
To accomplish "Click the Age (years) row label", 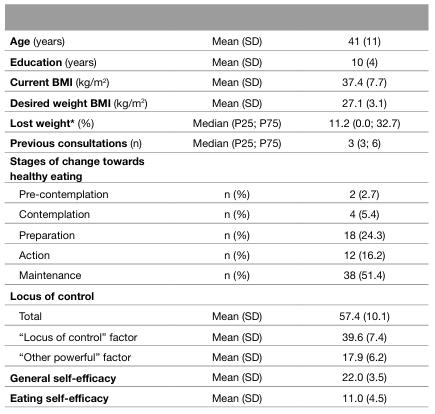I will coord(37,42).
